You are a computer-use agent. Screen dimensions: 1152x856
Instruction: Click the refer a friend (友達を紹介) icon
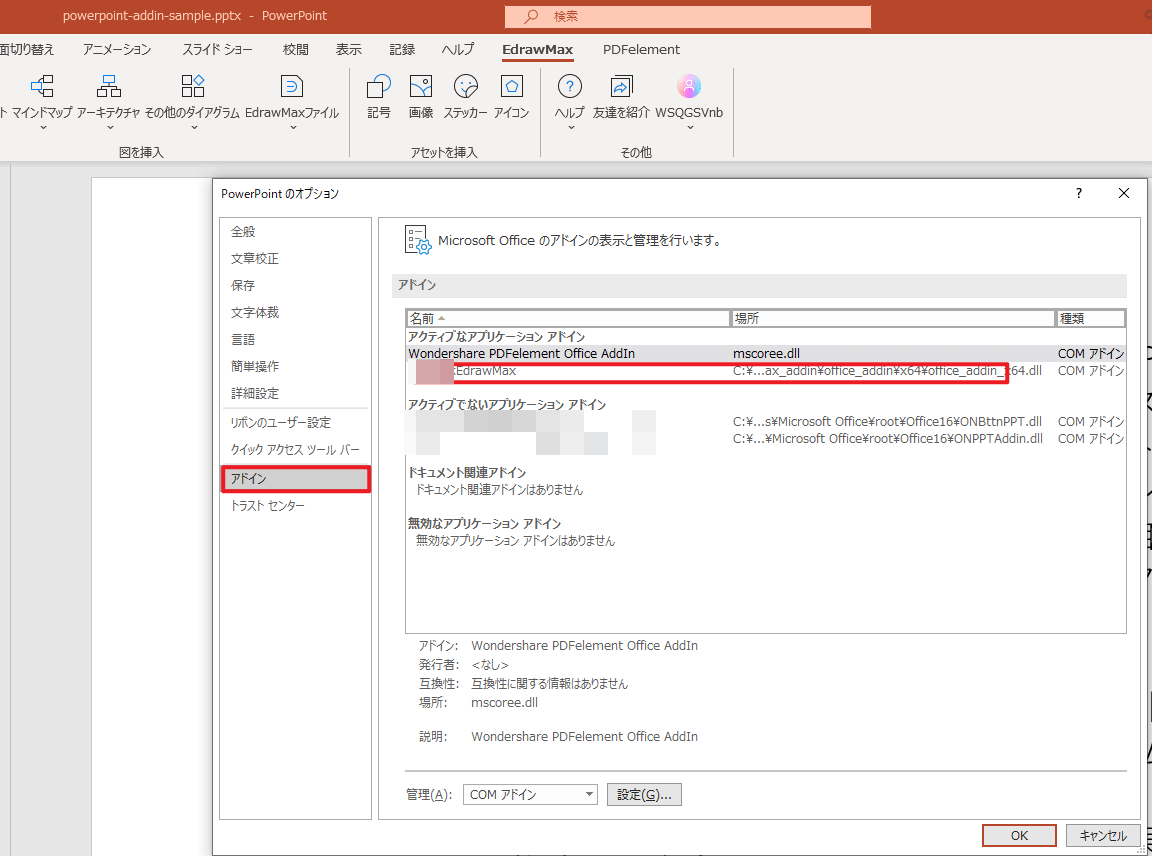[622, 87]
